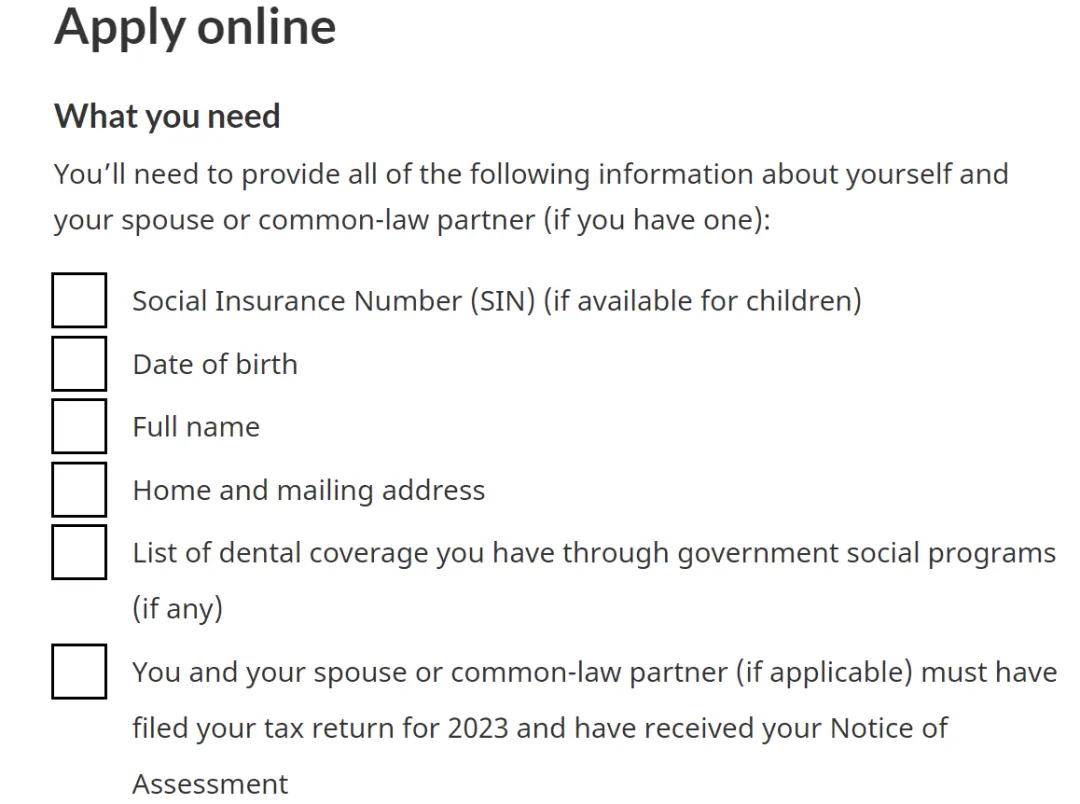Click the word 'Assessment' at the bottom
The height and width of the screenshot is (804, 1080).
tap(210, 784)
